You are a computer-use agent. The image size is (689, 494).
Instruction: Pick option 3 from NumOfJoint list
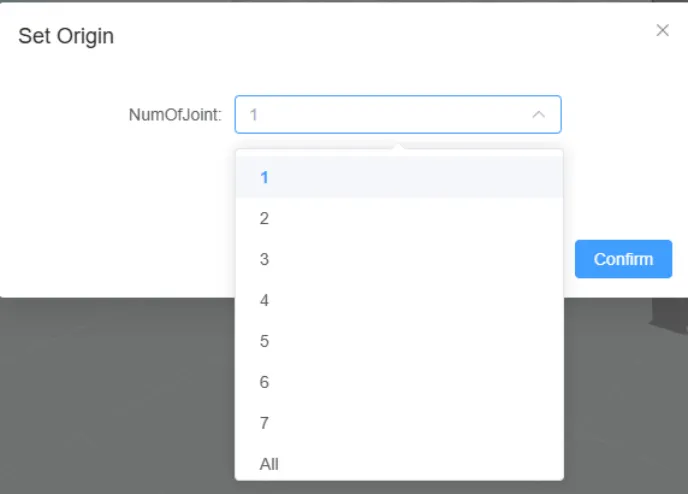pos(264,259)
